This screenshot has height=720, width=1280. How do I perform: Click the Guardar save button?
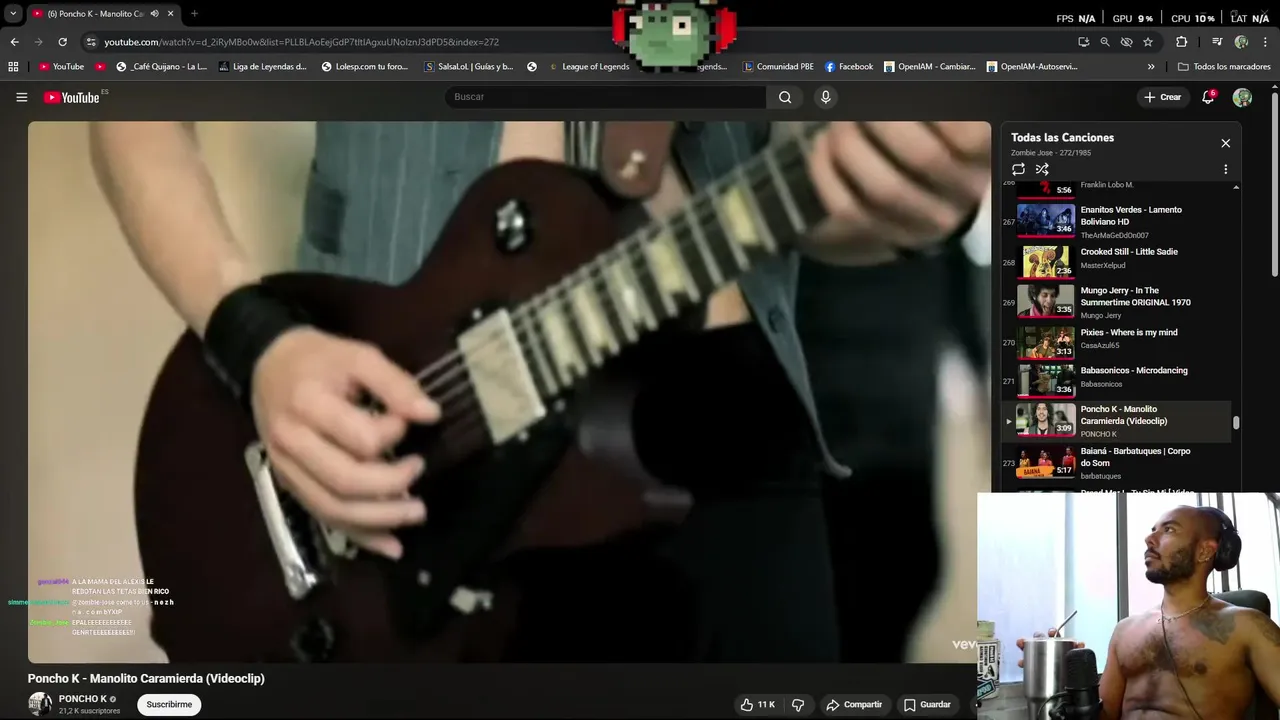927,705
